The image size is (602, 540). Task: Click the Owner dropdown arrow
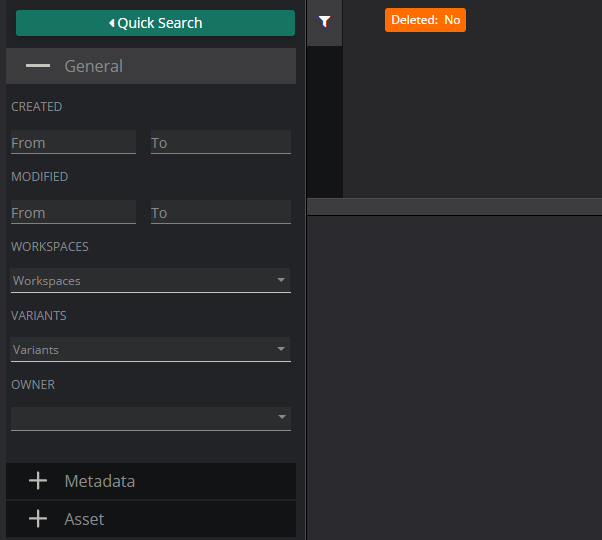coord(281,417)
